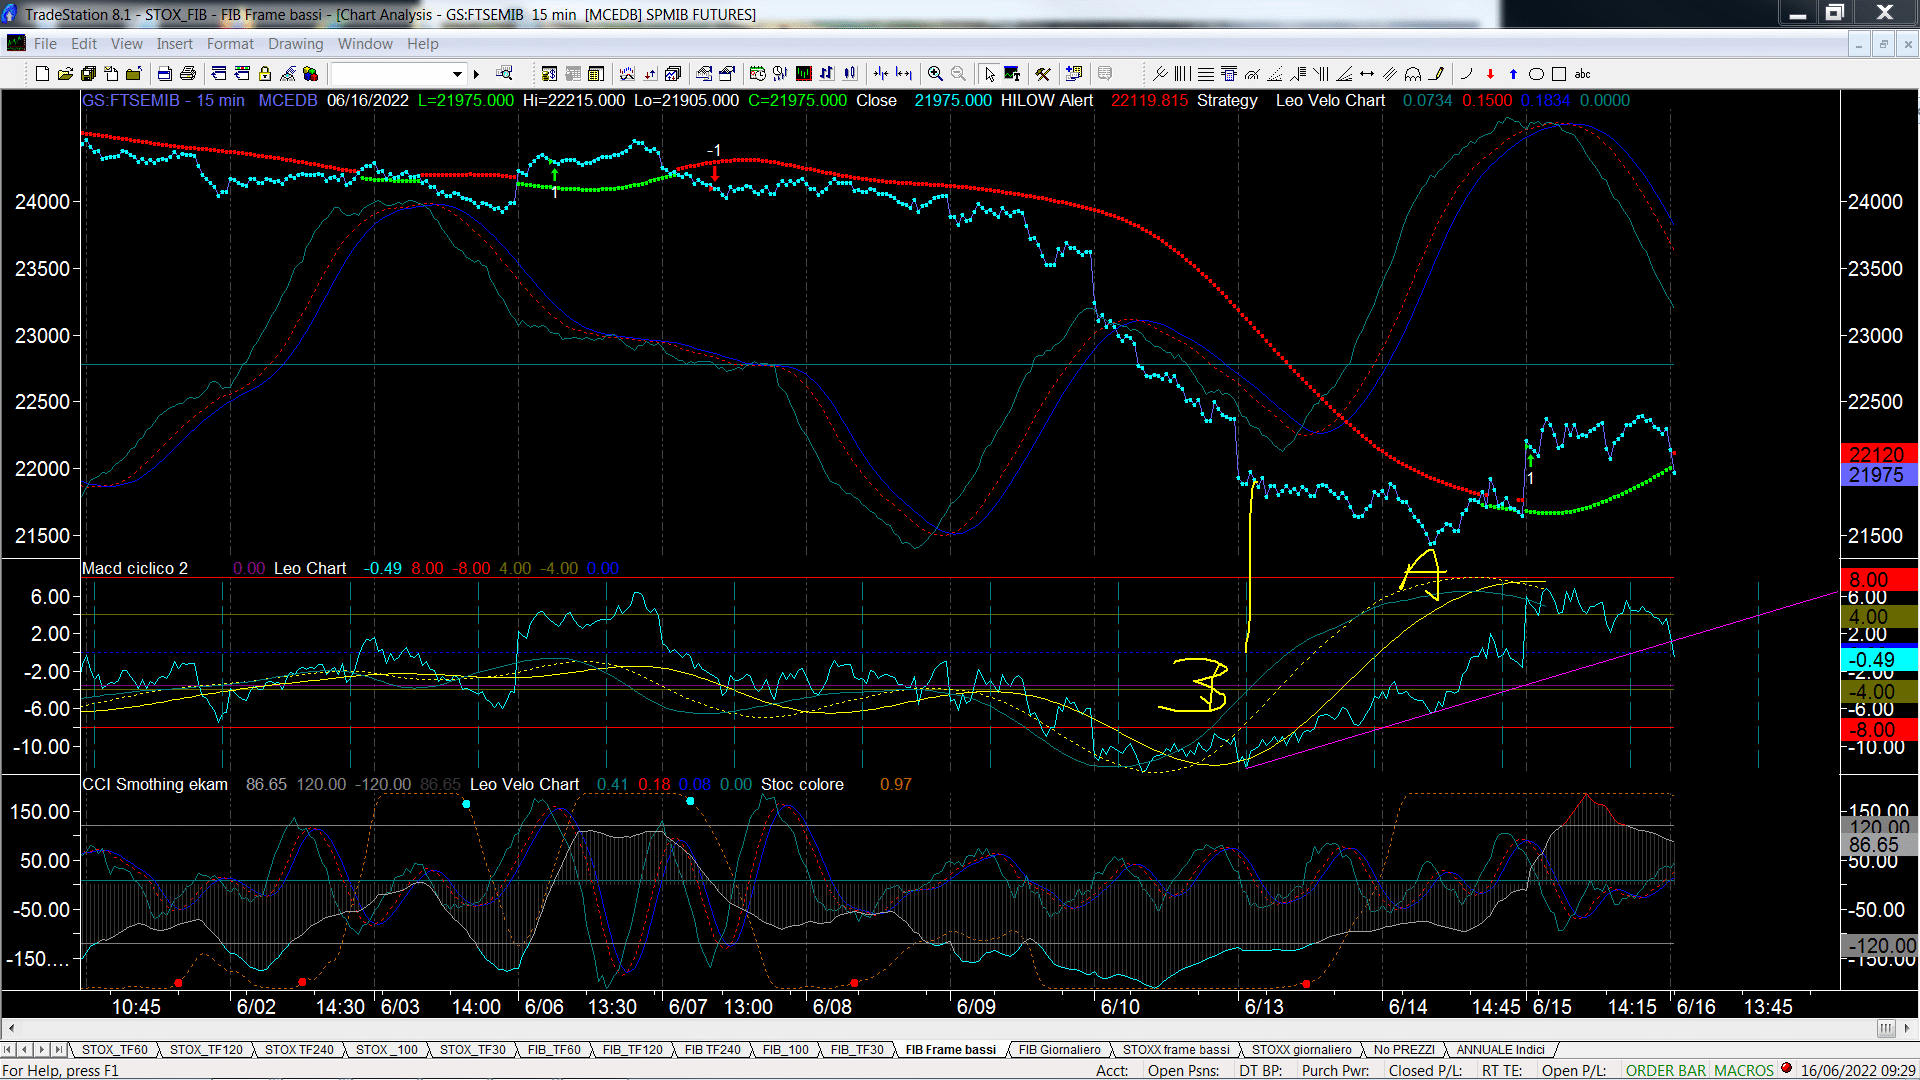Click the horizontal scrollbar right arrow

tap(1907, 1028)
